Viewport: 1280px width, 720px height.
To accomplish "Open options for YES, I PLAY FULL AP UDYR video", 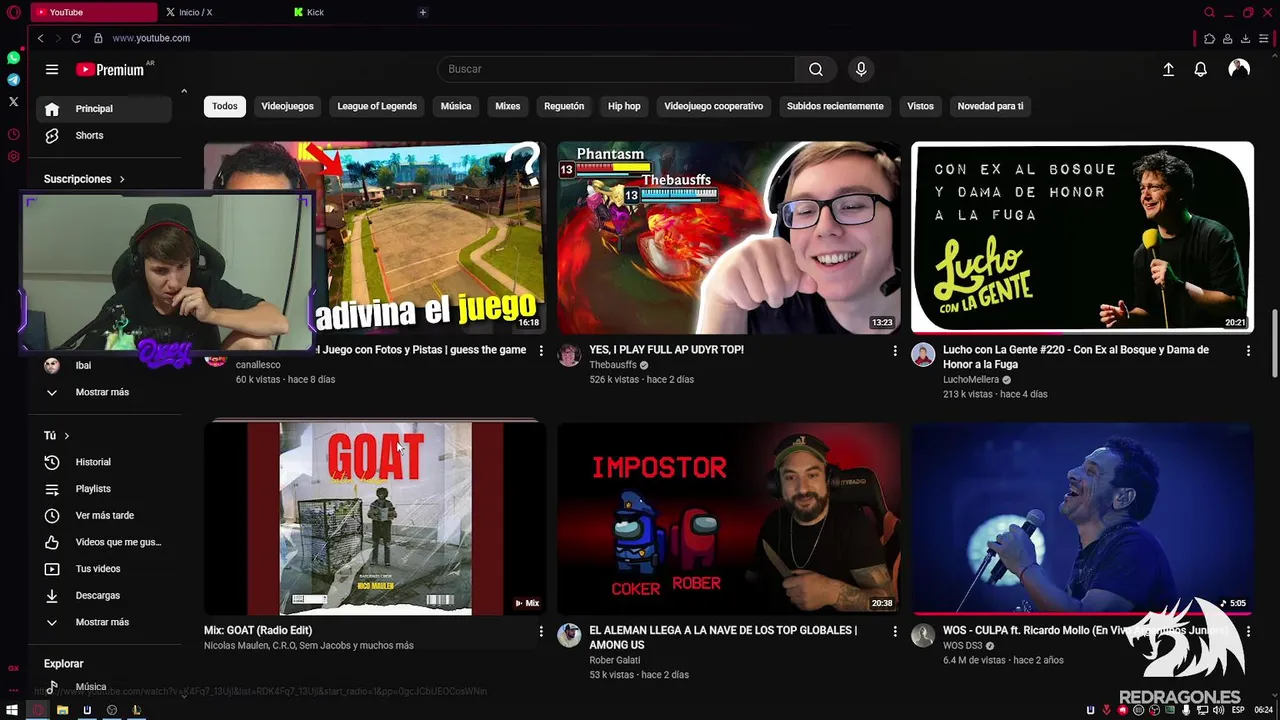I will coord(895,351).
